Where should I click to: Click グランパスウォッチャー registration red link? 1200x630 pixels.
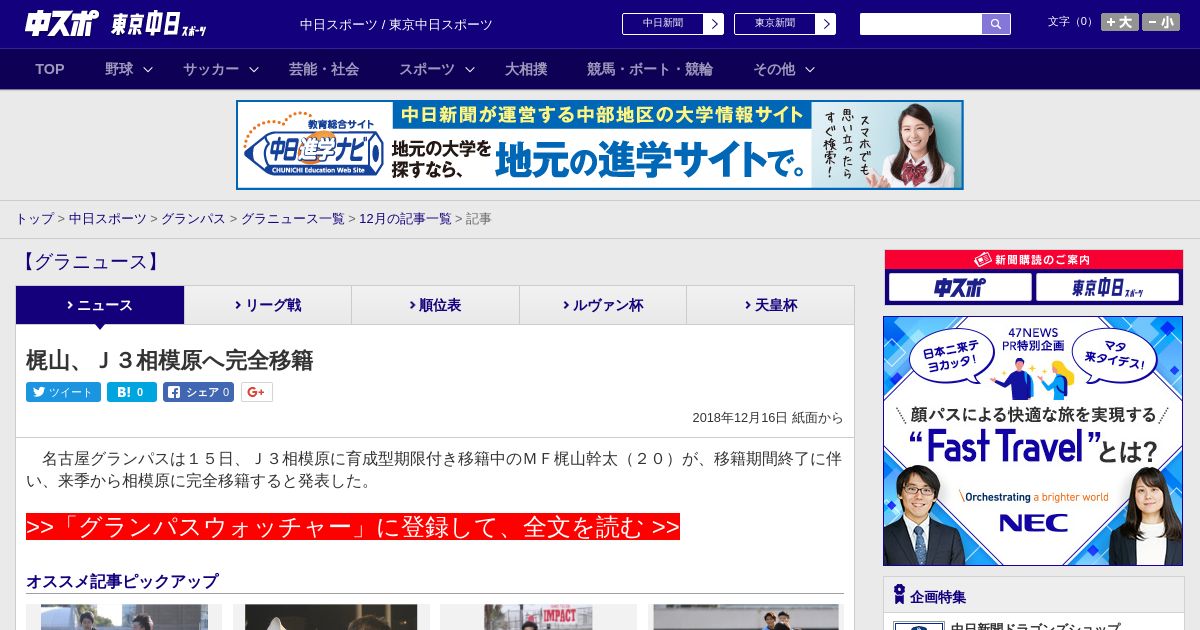click(x=353, y=527)
